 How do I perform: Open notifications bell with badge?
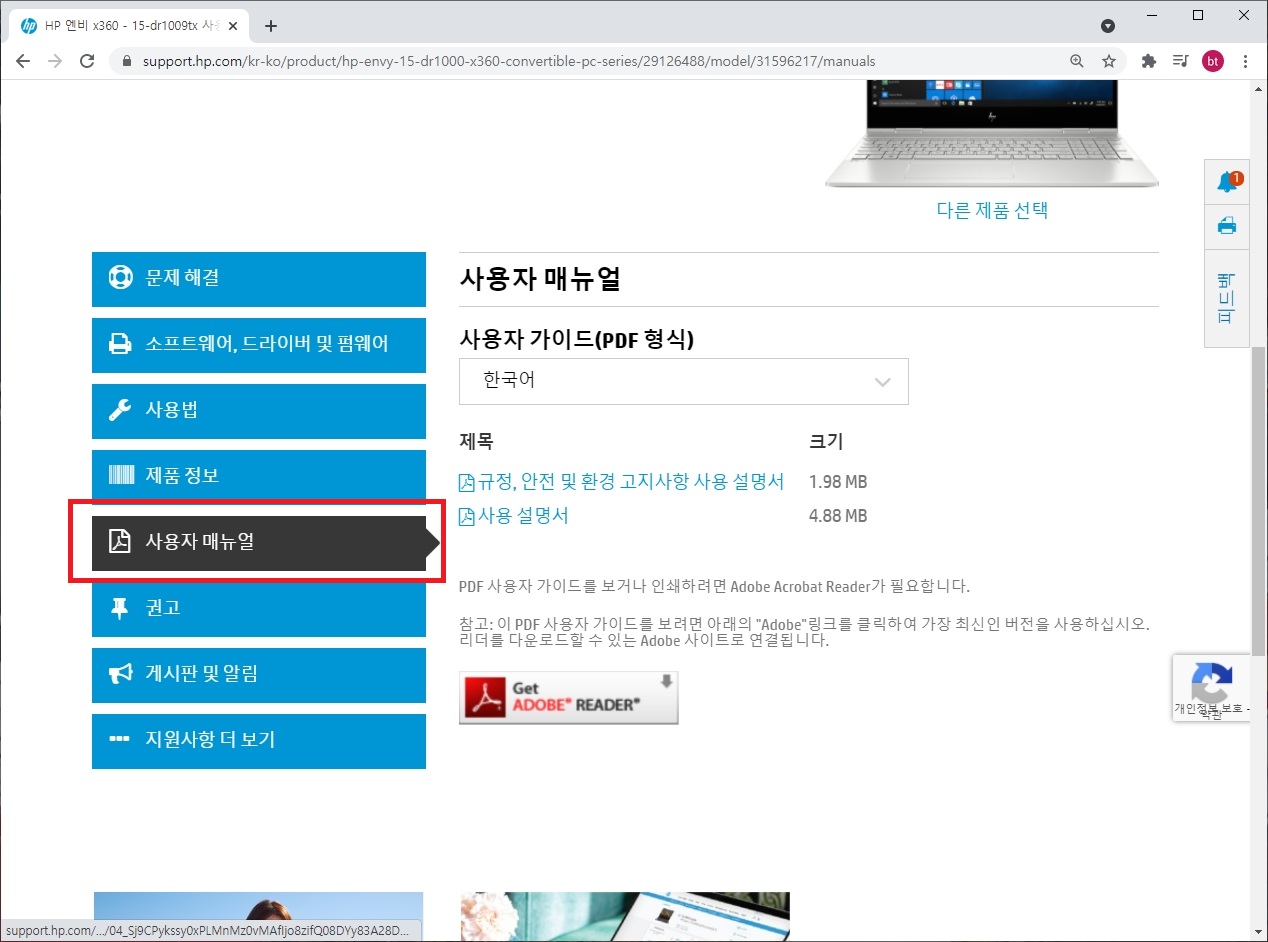coord(1228,182)
